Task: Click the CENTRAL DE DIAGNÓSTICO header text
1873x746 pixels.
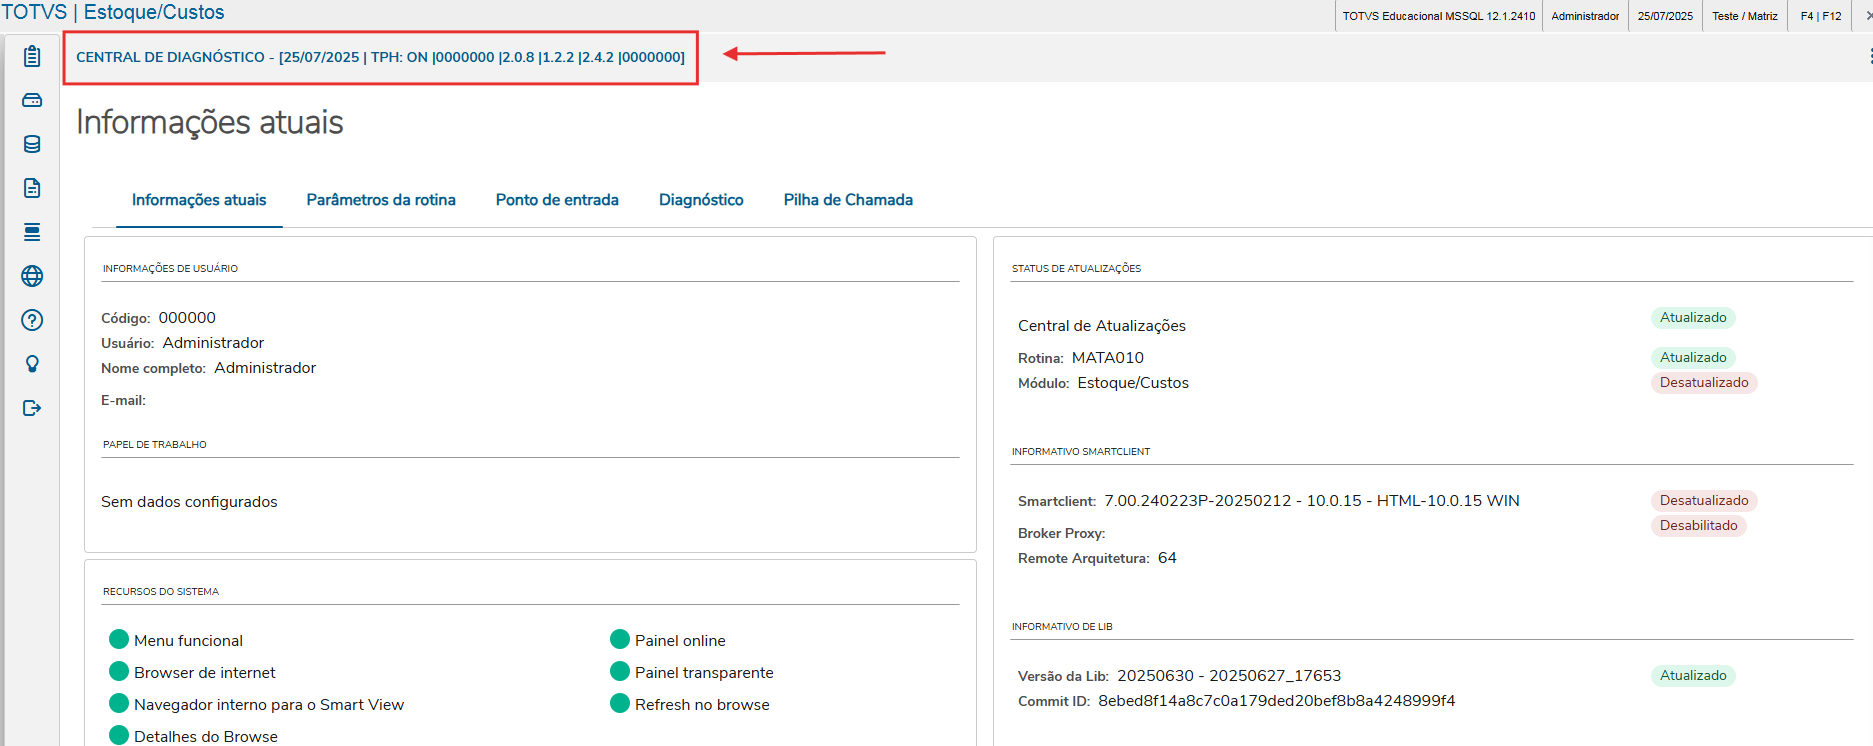Action: coord(381,57)
